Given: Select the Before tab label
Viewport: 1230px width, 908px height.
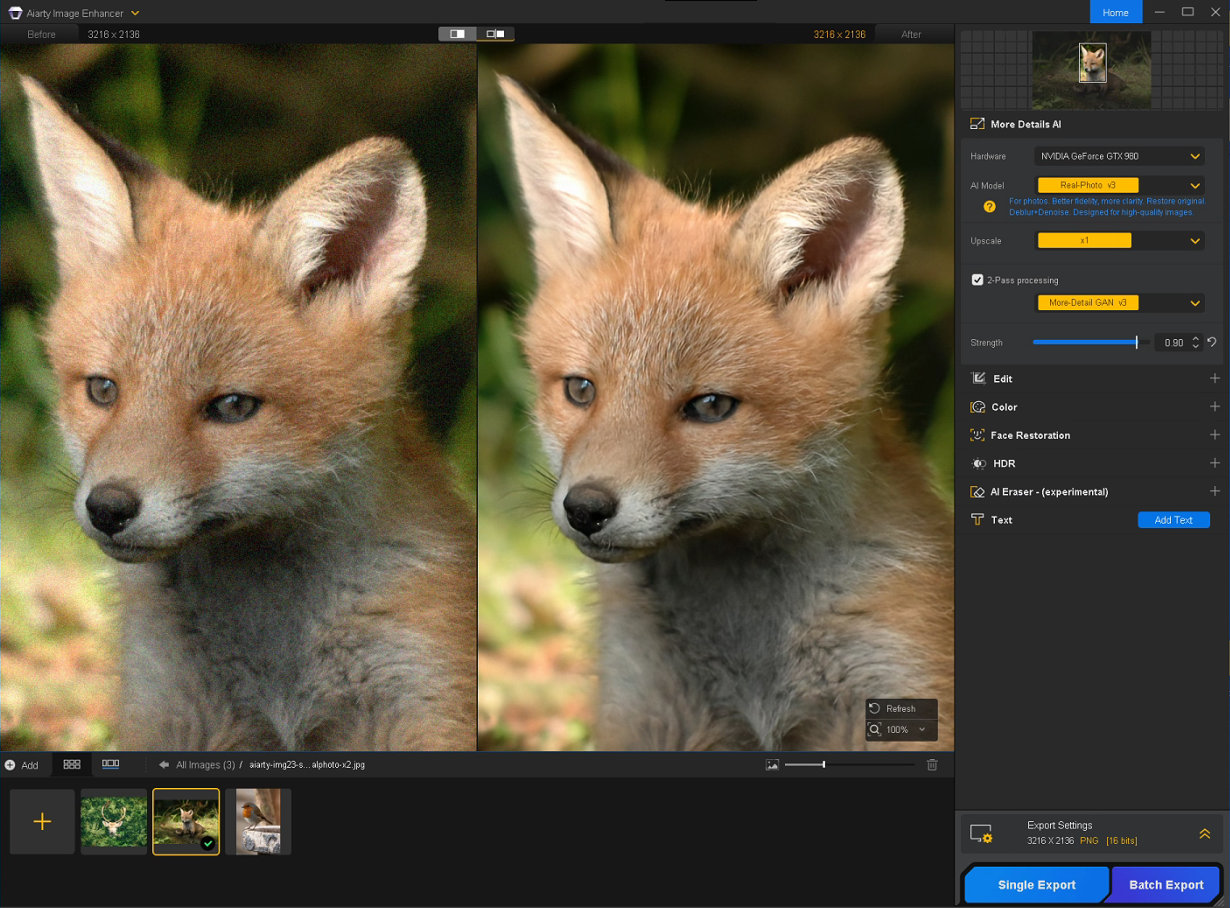Looking at the screenshot, I should 42,34.
